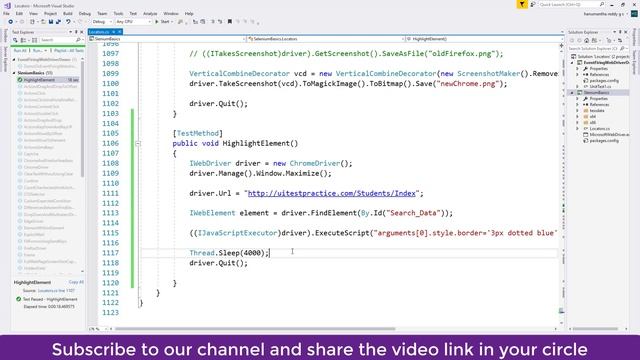Image resolution: width=640 pixels, height=360 pixels.
Task: Expand the Locators.cs file node
Action: (x=578, y=129)
